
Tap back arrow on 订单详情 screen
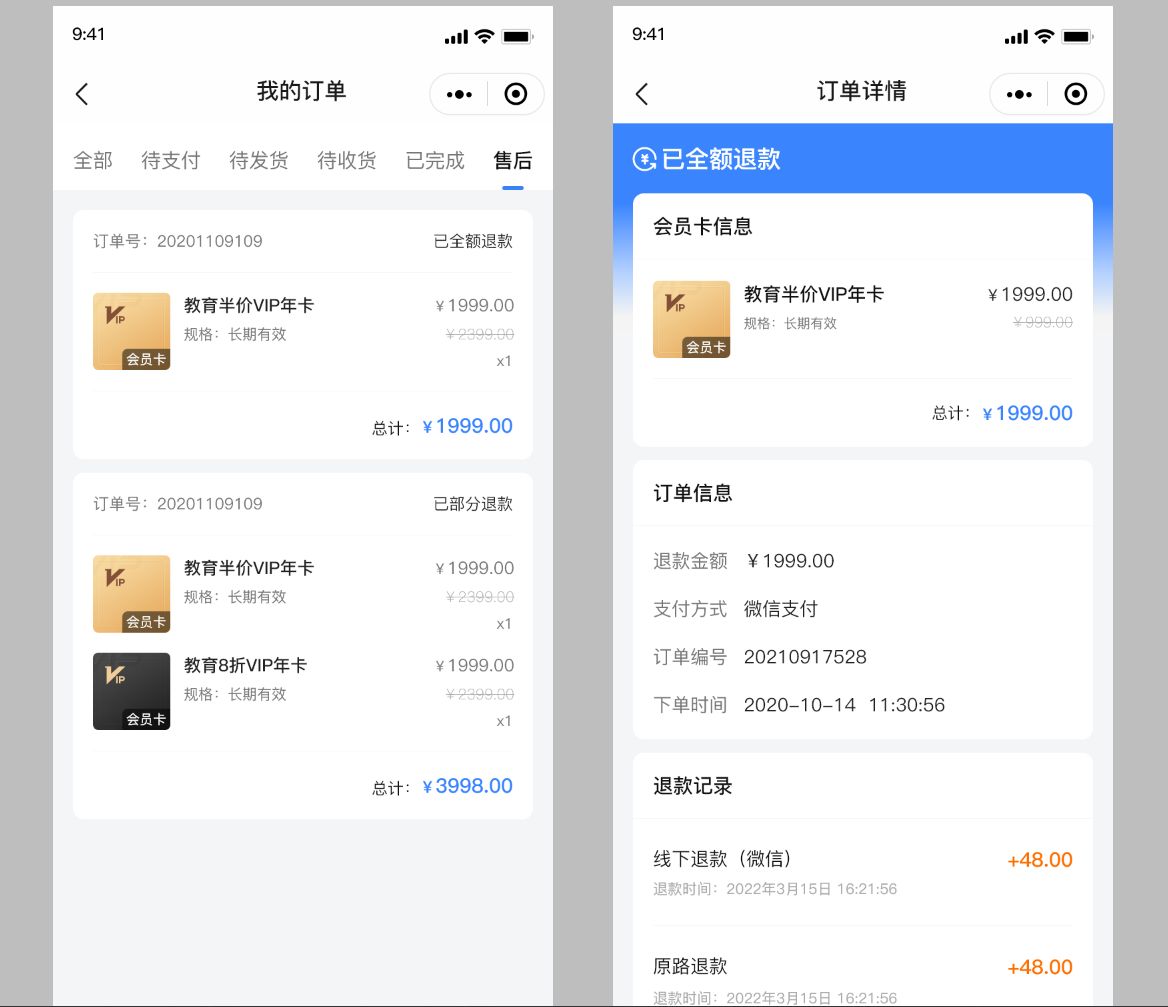642,94
